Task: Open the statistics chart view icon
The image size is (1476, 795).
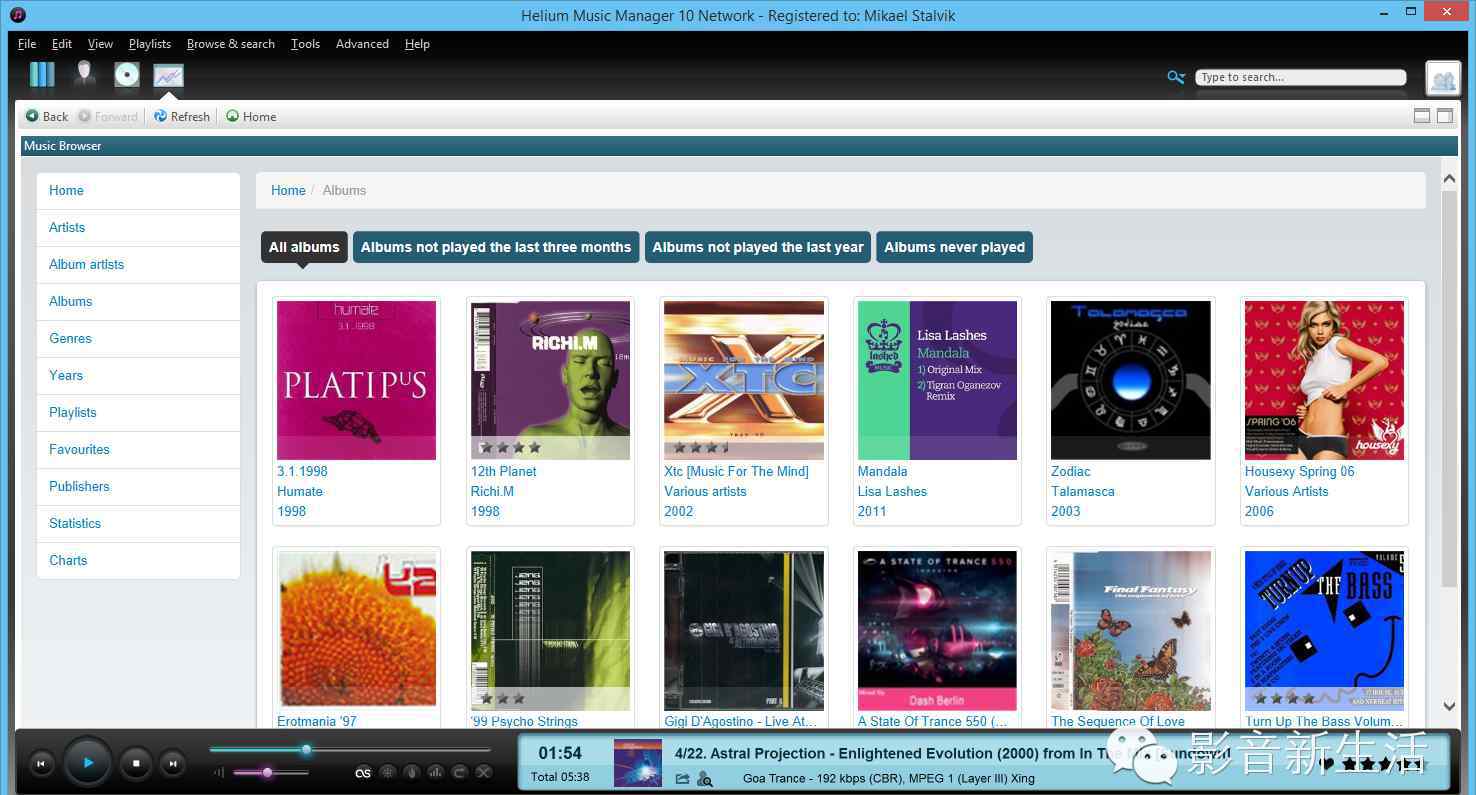Action: point(168,76)
